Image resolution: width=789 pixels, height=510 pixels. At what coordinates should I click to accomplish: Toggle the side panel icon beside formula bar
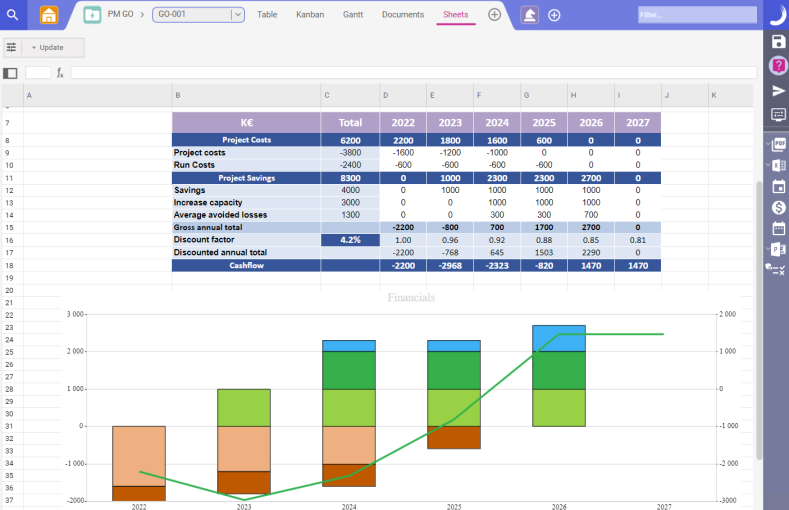pyautogui.click(x=11, y=73)
